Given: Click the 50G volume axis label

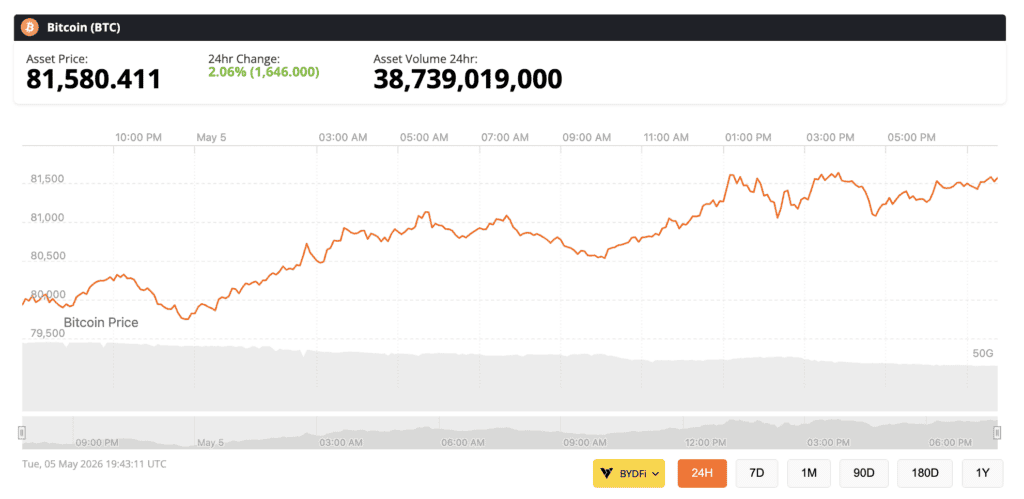Looking at the screenshot, I should click(983, 353).
